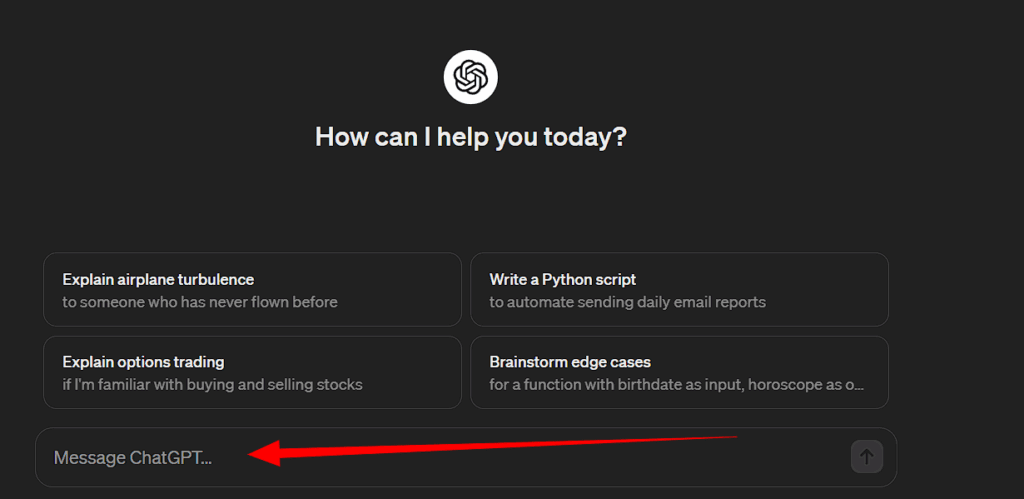Click the tail end of the red arrow
The width and height of the screenshot is (1024, 499).
(735, 437)
